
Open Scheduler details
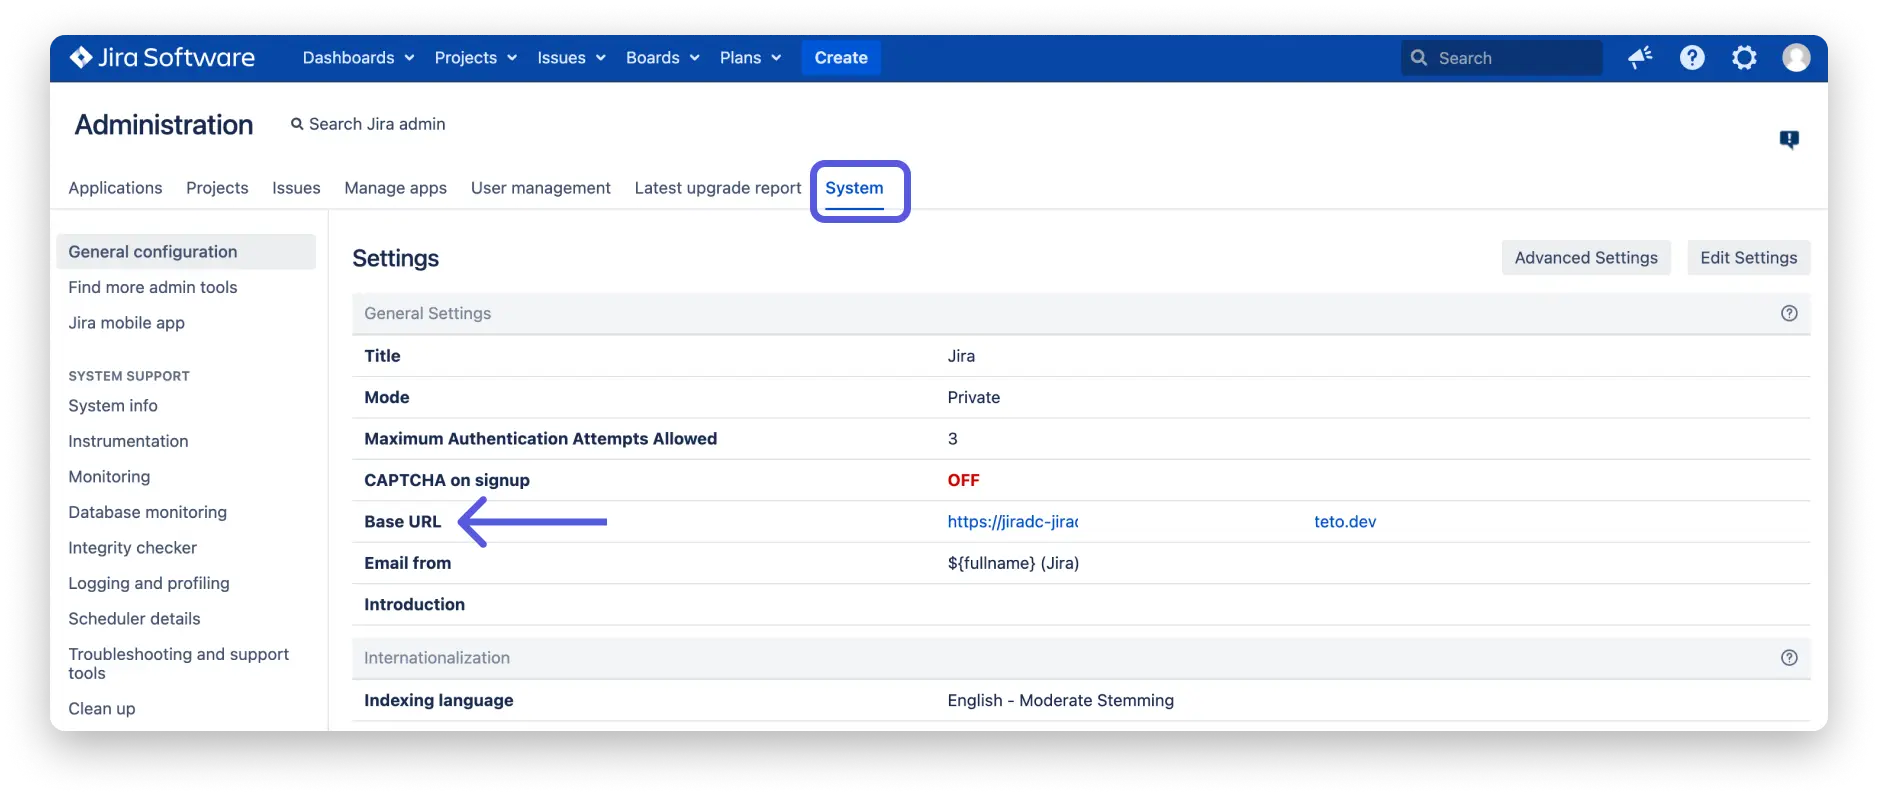point(134,619)
